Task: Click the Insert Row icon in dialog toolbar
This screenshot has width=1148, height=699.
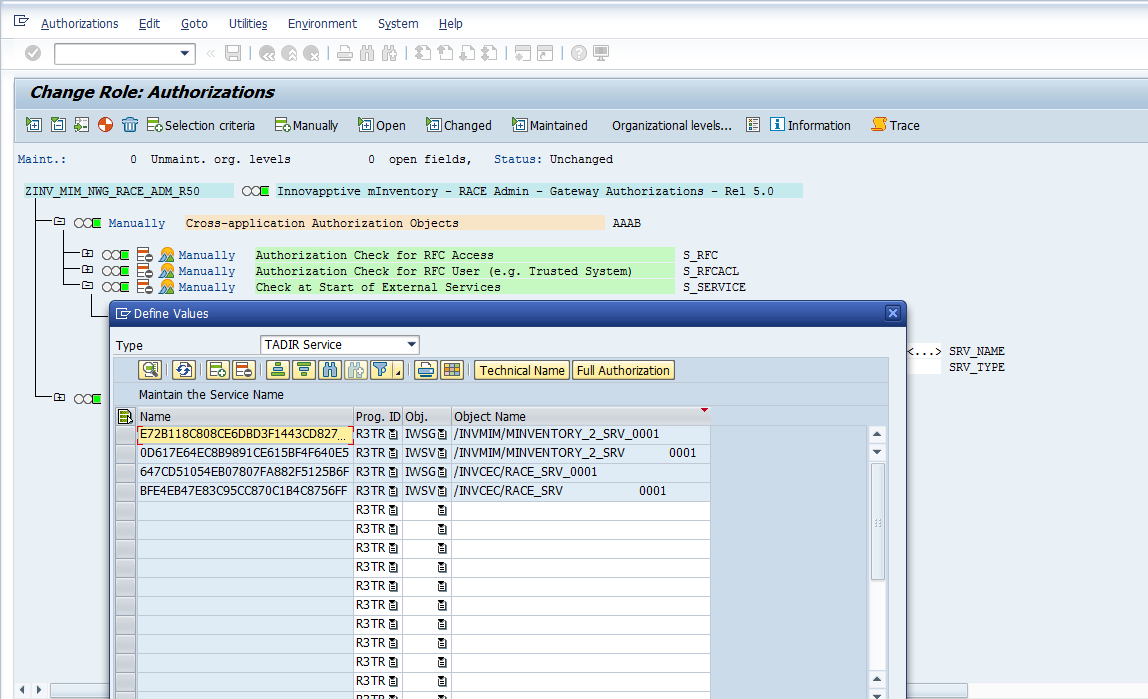Action: (x=218, y=370)
